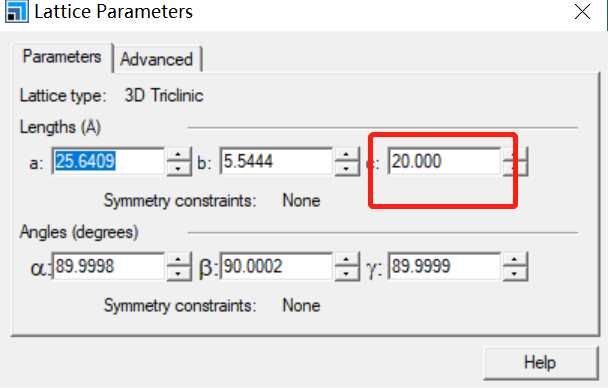Decrease beta angle with down arrow

347,274
